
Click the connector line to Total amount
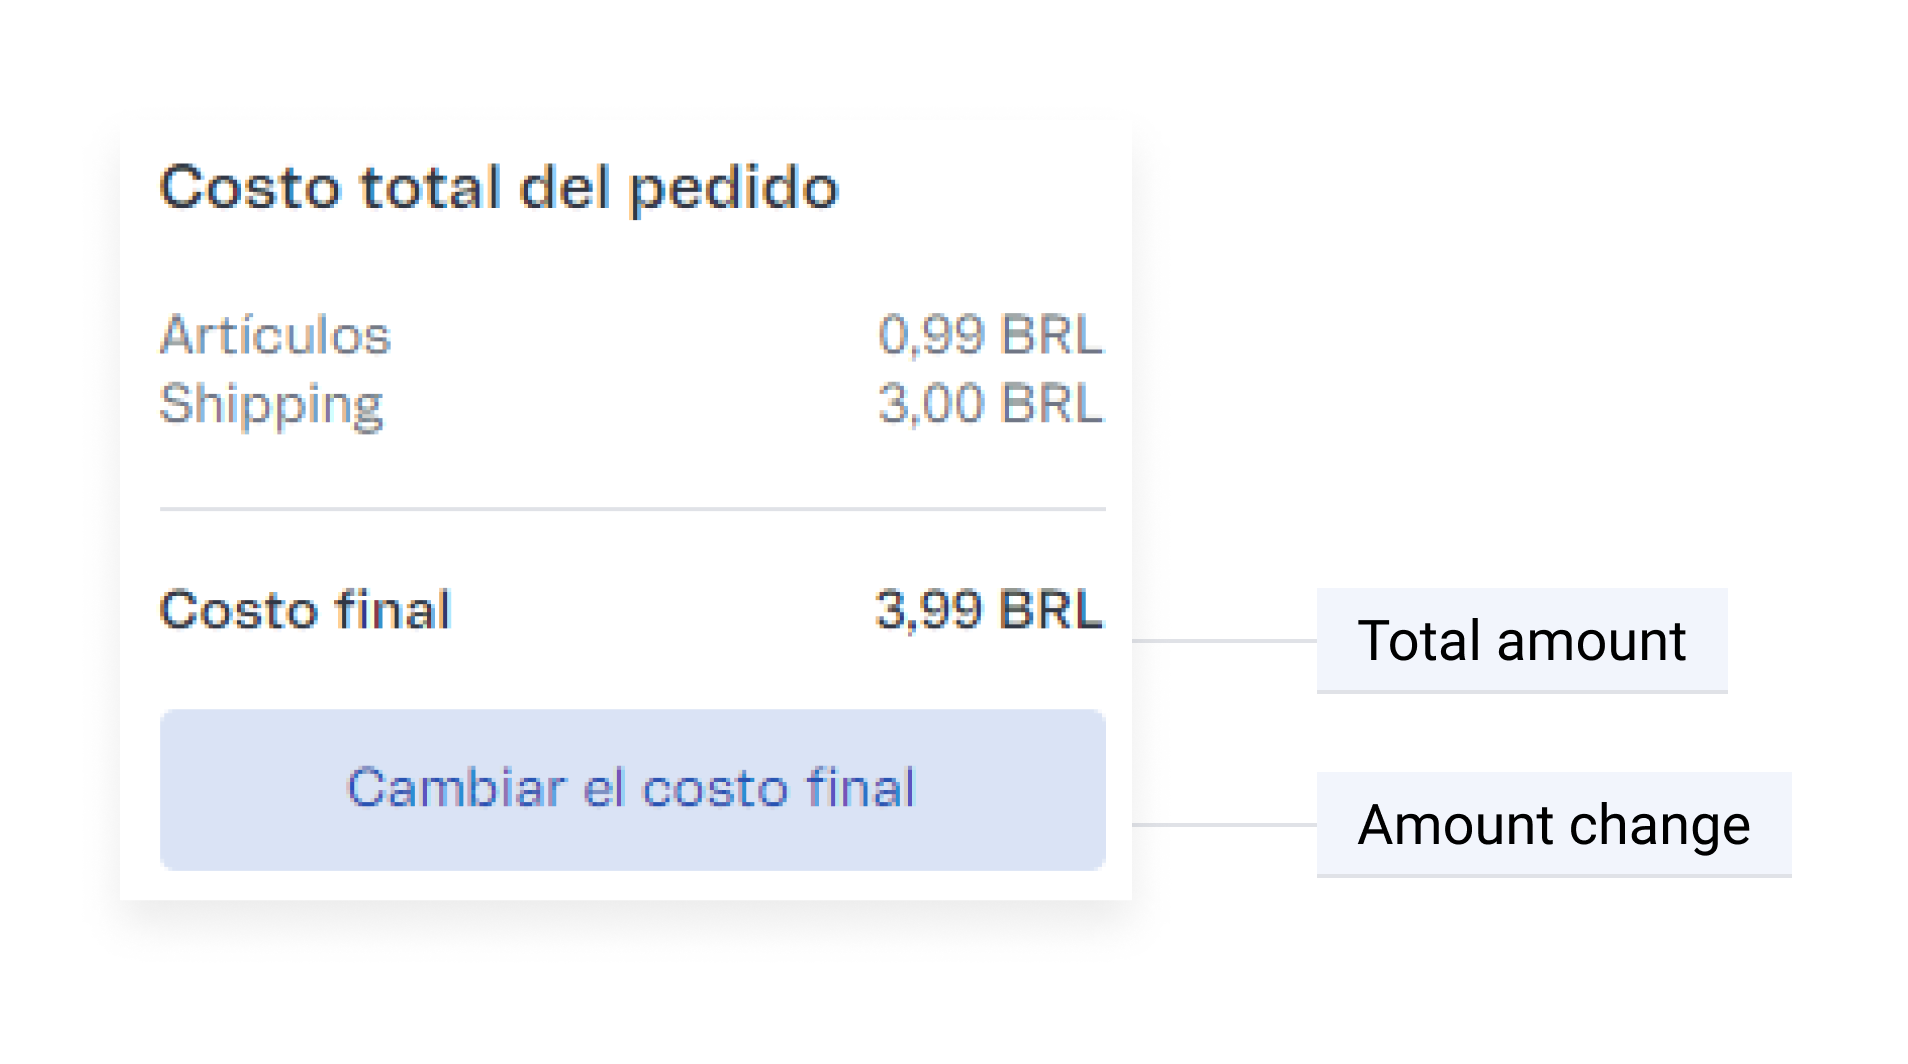point(1224,641)
